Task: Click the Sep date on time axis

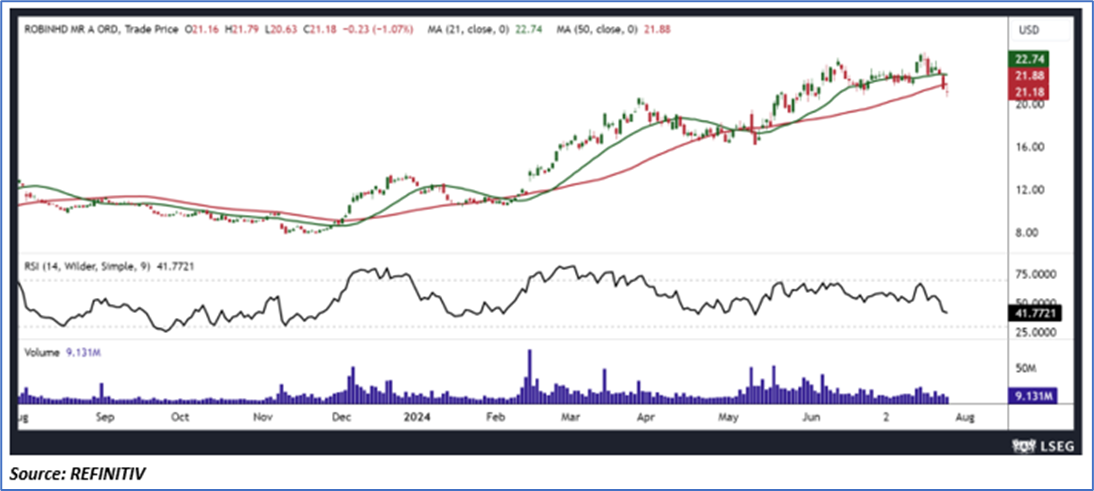Action: (104, 418)
